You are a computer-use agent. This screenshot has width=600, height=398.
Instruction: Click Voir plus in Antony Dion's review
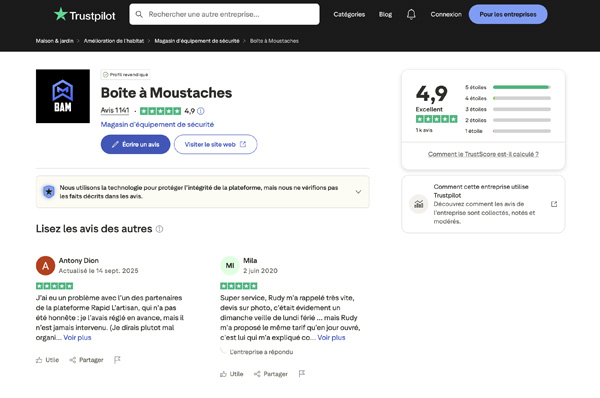click(77, 338)
